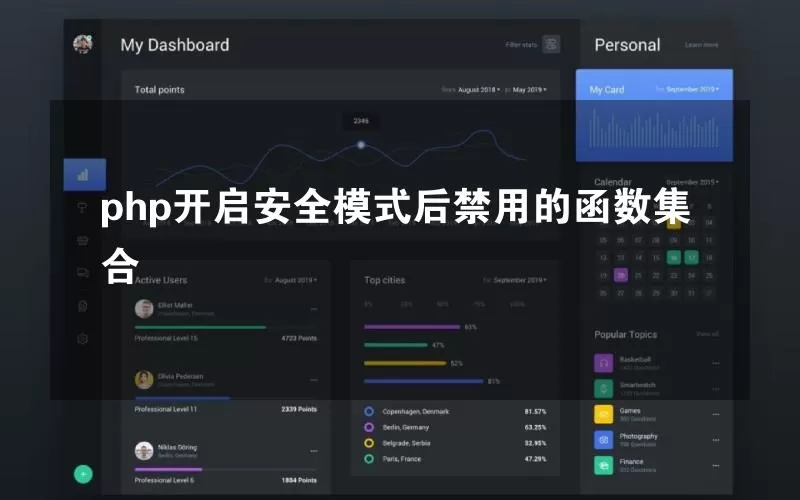Click the Games topic name

point(630,410)
